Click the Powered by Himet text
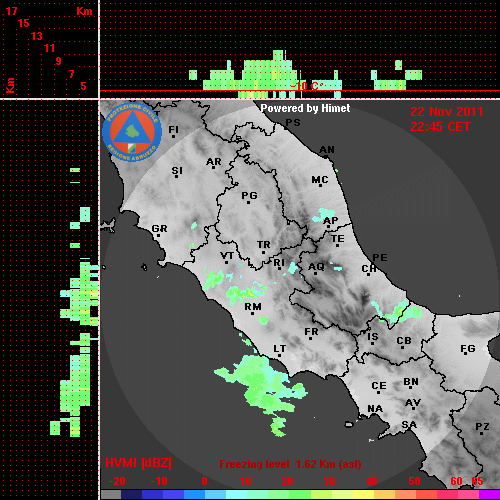 (x=305, y=108)
